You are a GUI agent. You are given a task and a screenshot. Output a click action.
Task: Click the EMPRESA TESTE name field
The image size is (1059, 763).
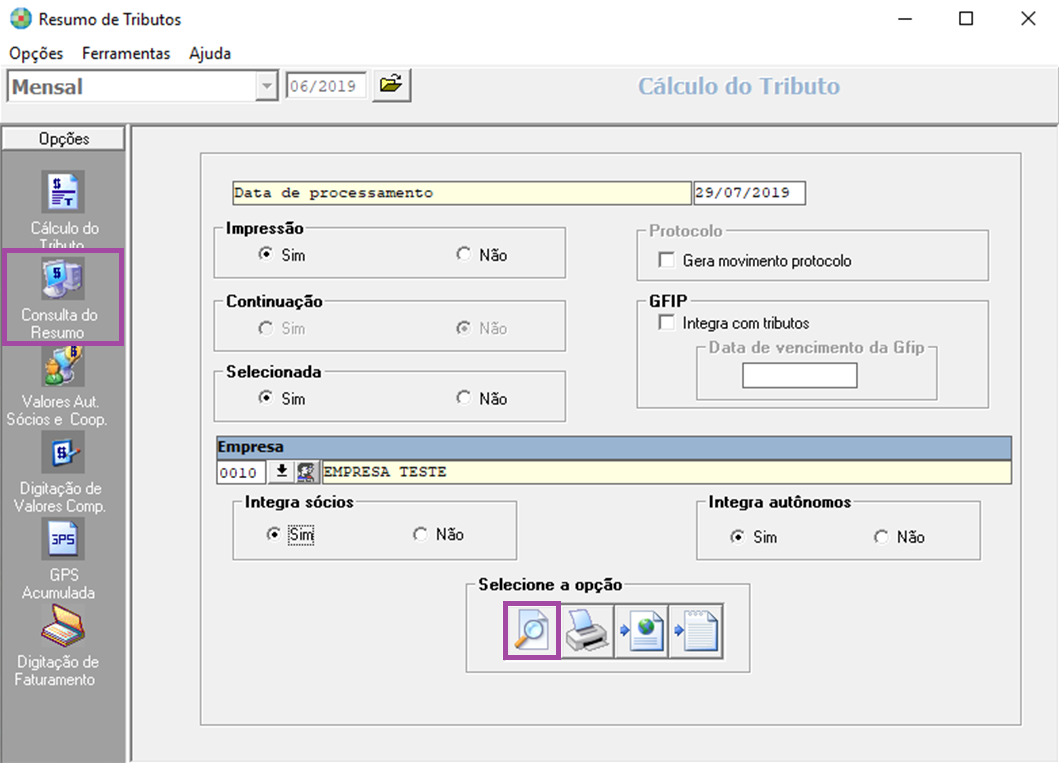[x=667, y=472]
